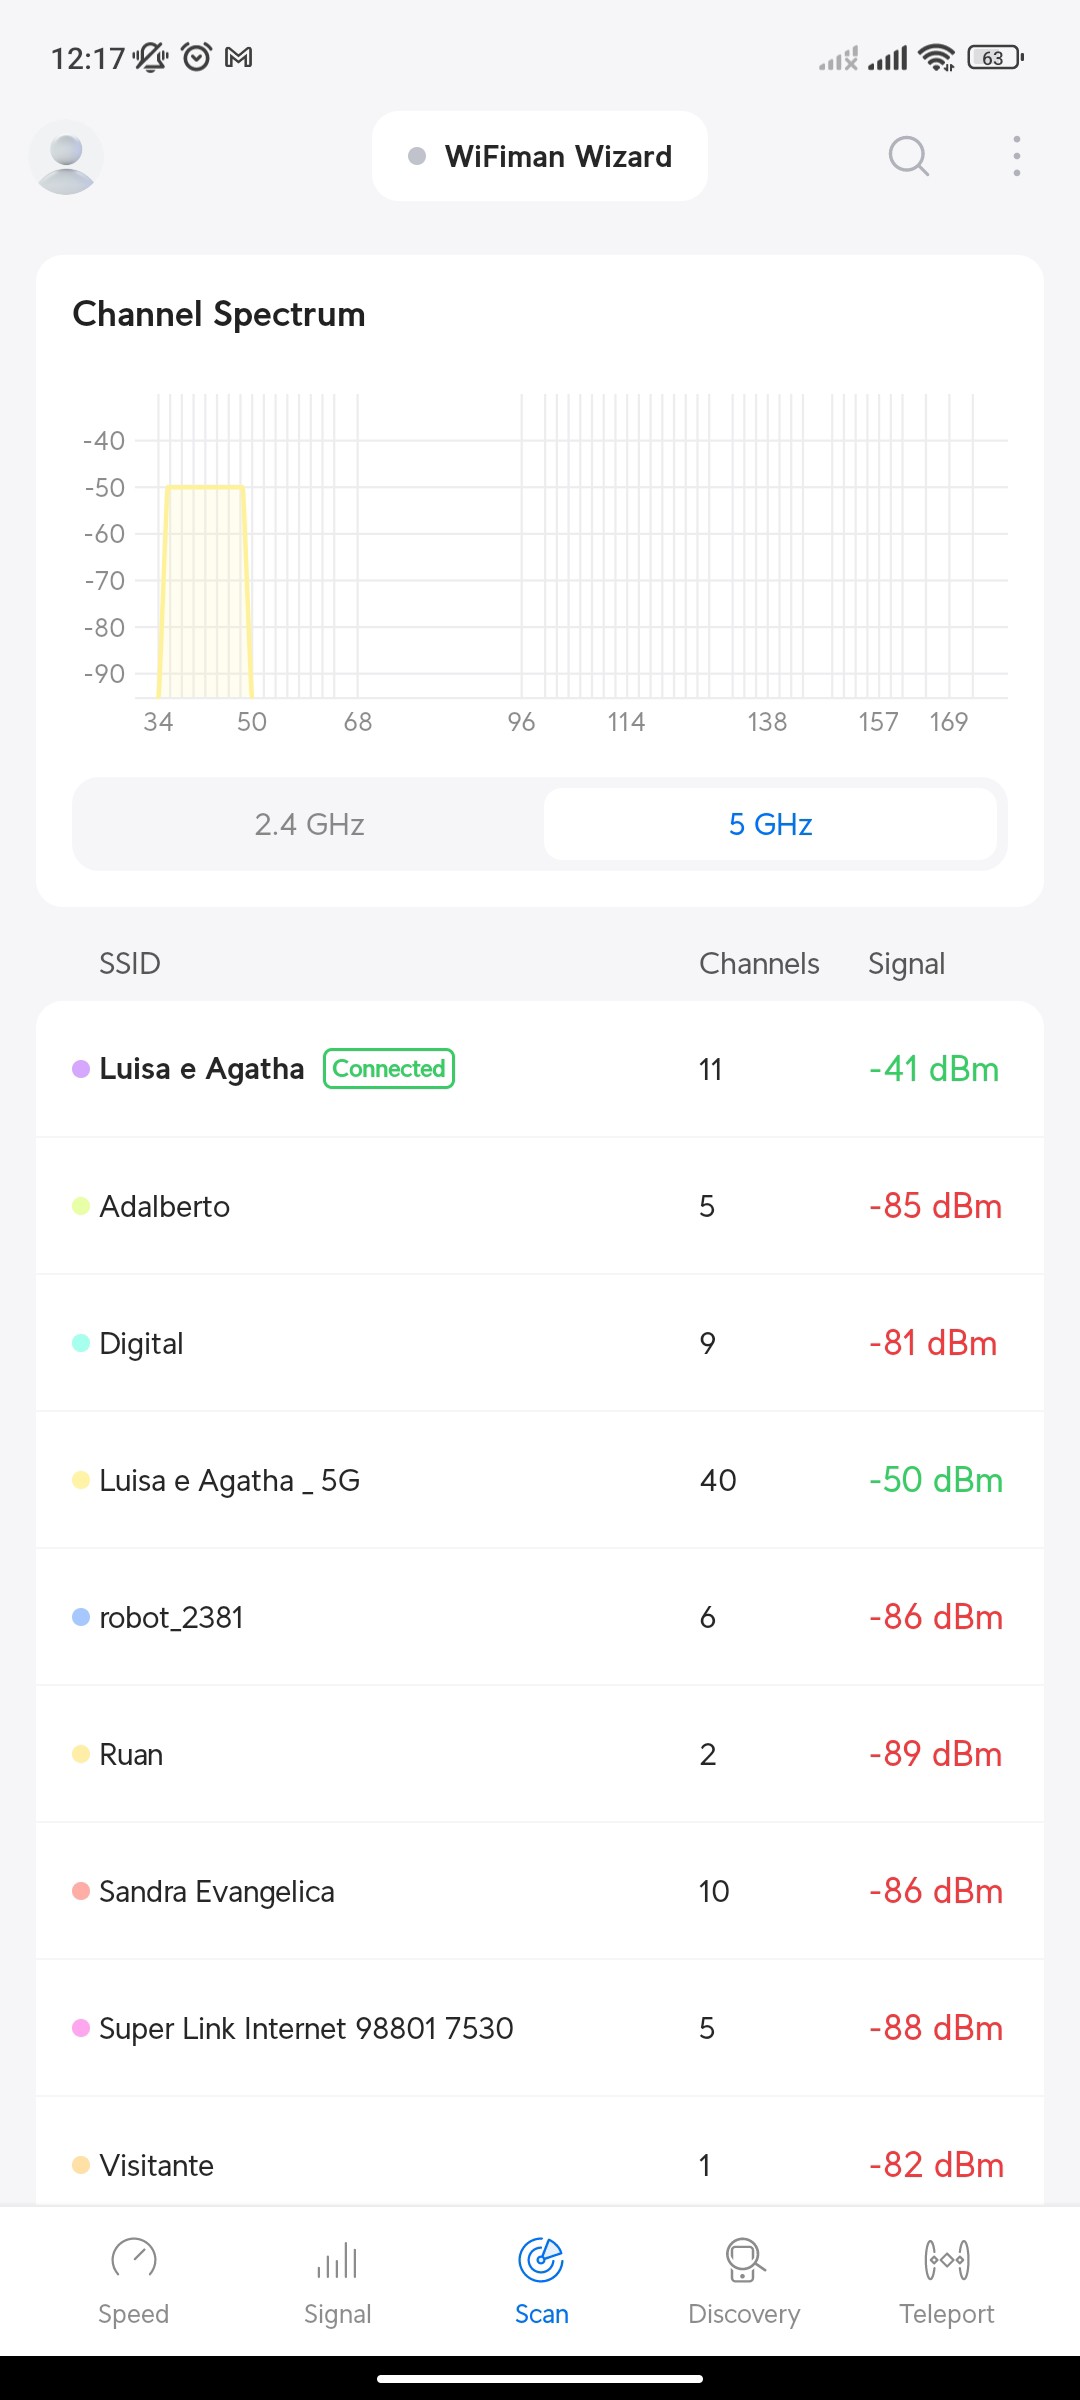1080x2400 pixels.
Task: Select the 5 GHz band option
Action: point(770,824)
